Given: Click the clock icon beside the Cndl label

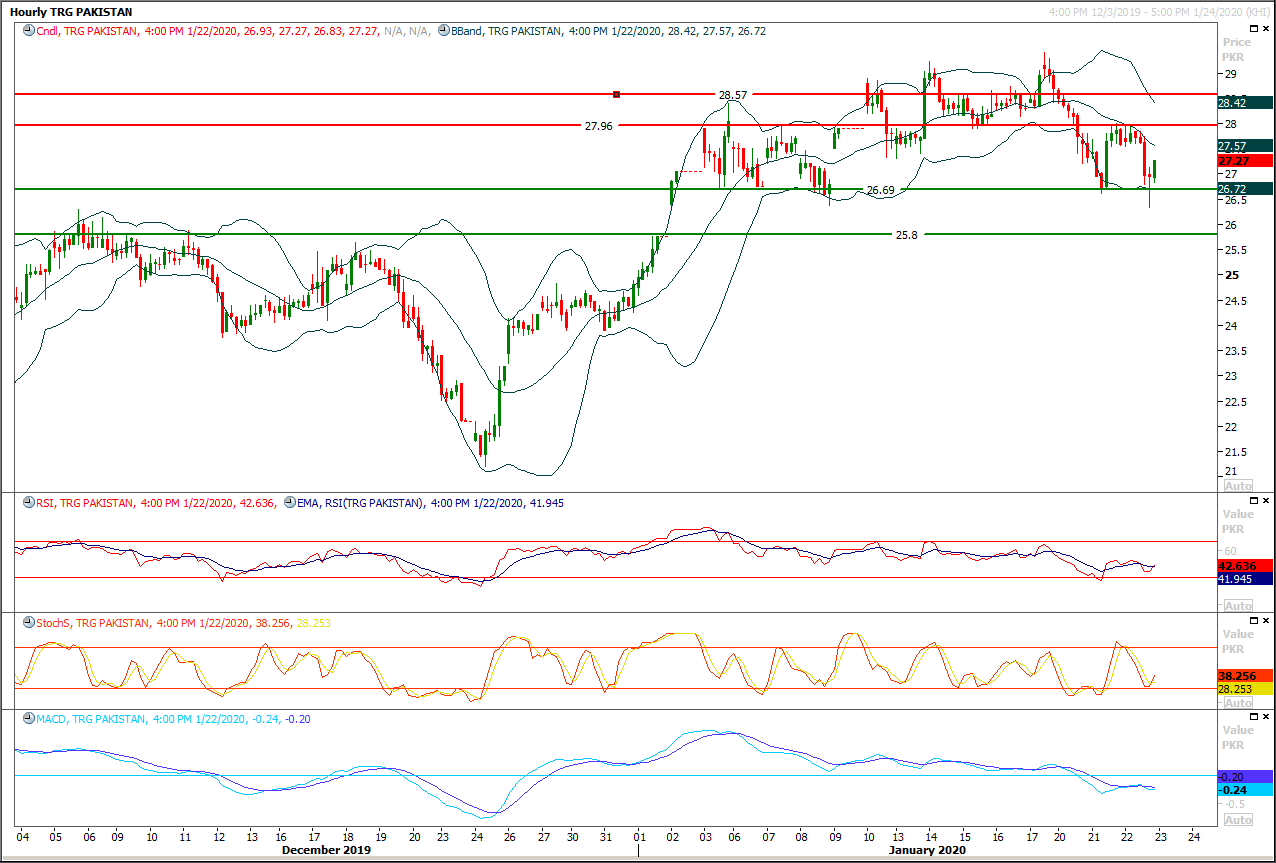Looking at the screenshot, I should click(27, 31).
